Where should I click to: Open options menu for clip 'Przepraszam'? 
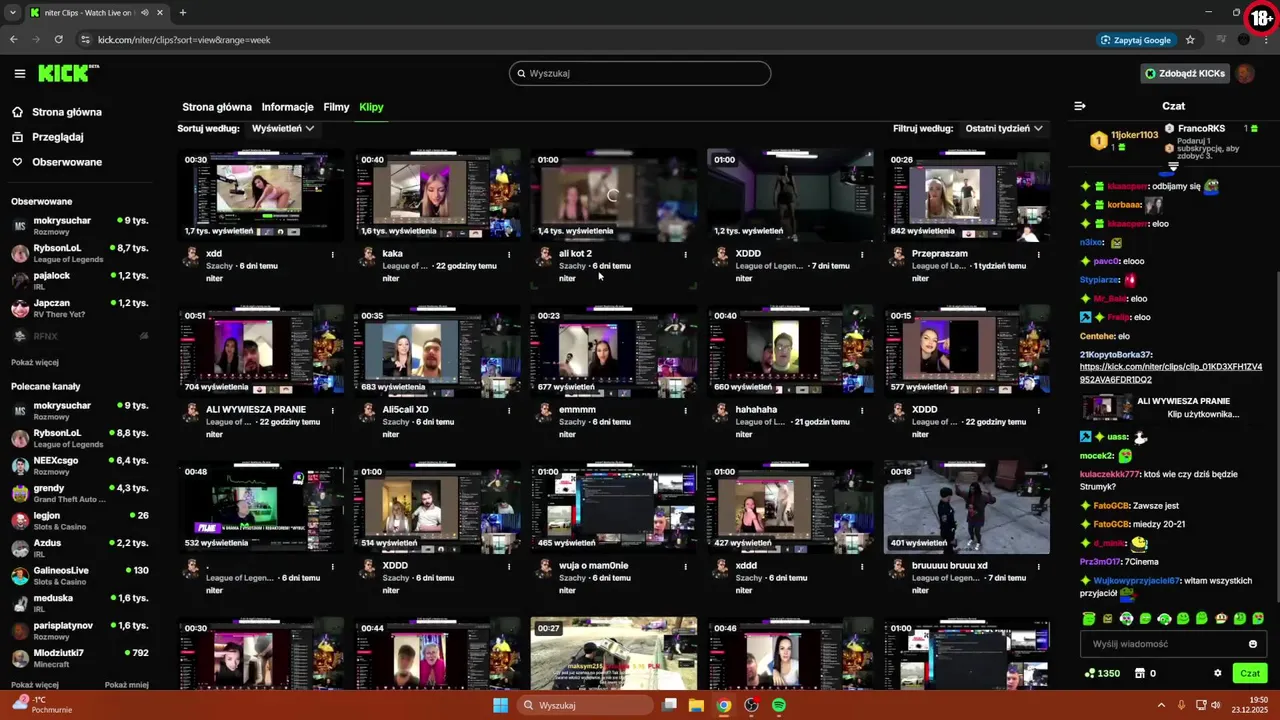pos(1038,254)
